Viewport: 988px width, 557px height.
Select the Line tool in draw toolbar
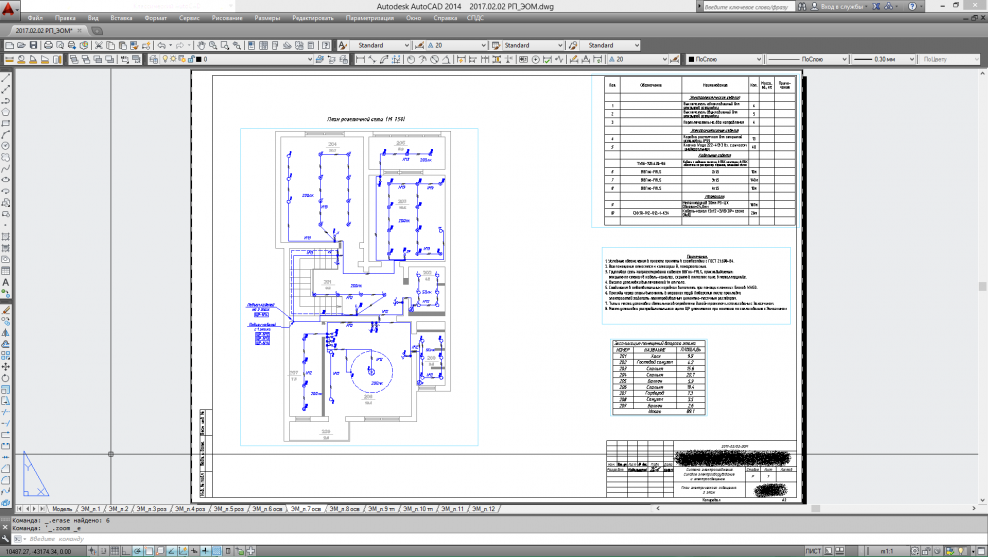tap(7, 77)
